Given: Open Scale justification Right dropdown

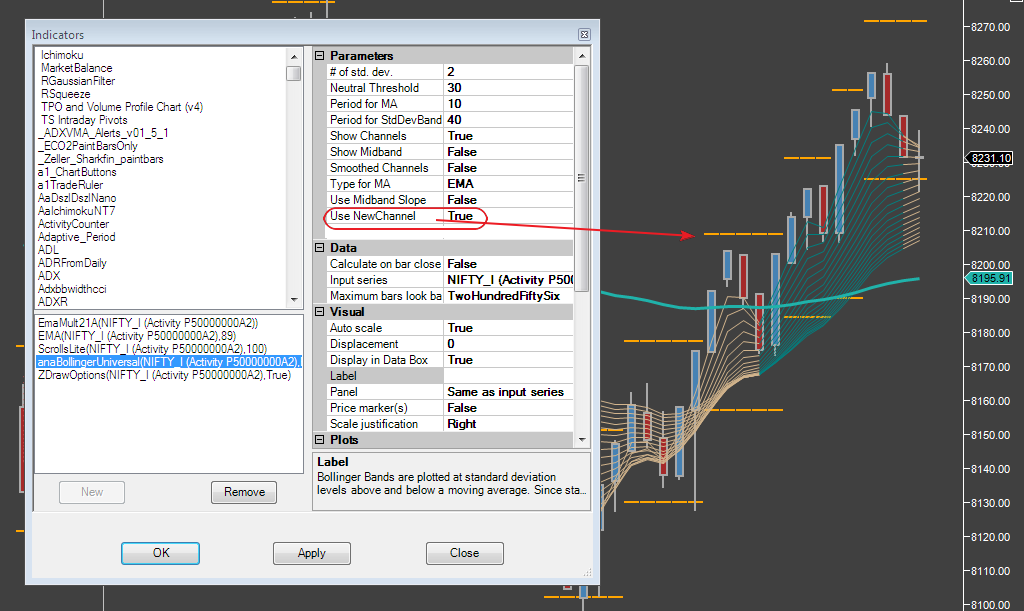Looking at the screenshot, I should (x=508, y=424).
